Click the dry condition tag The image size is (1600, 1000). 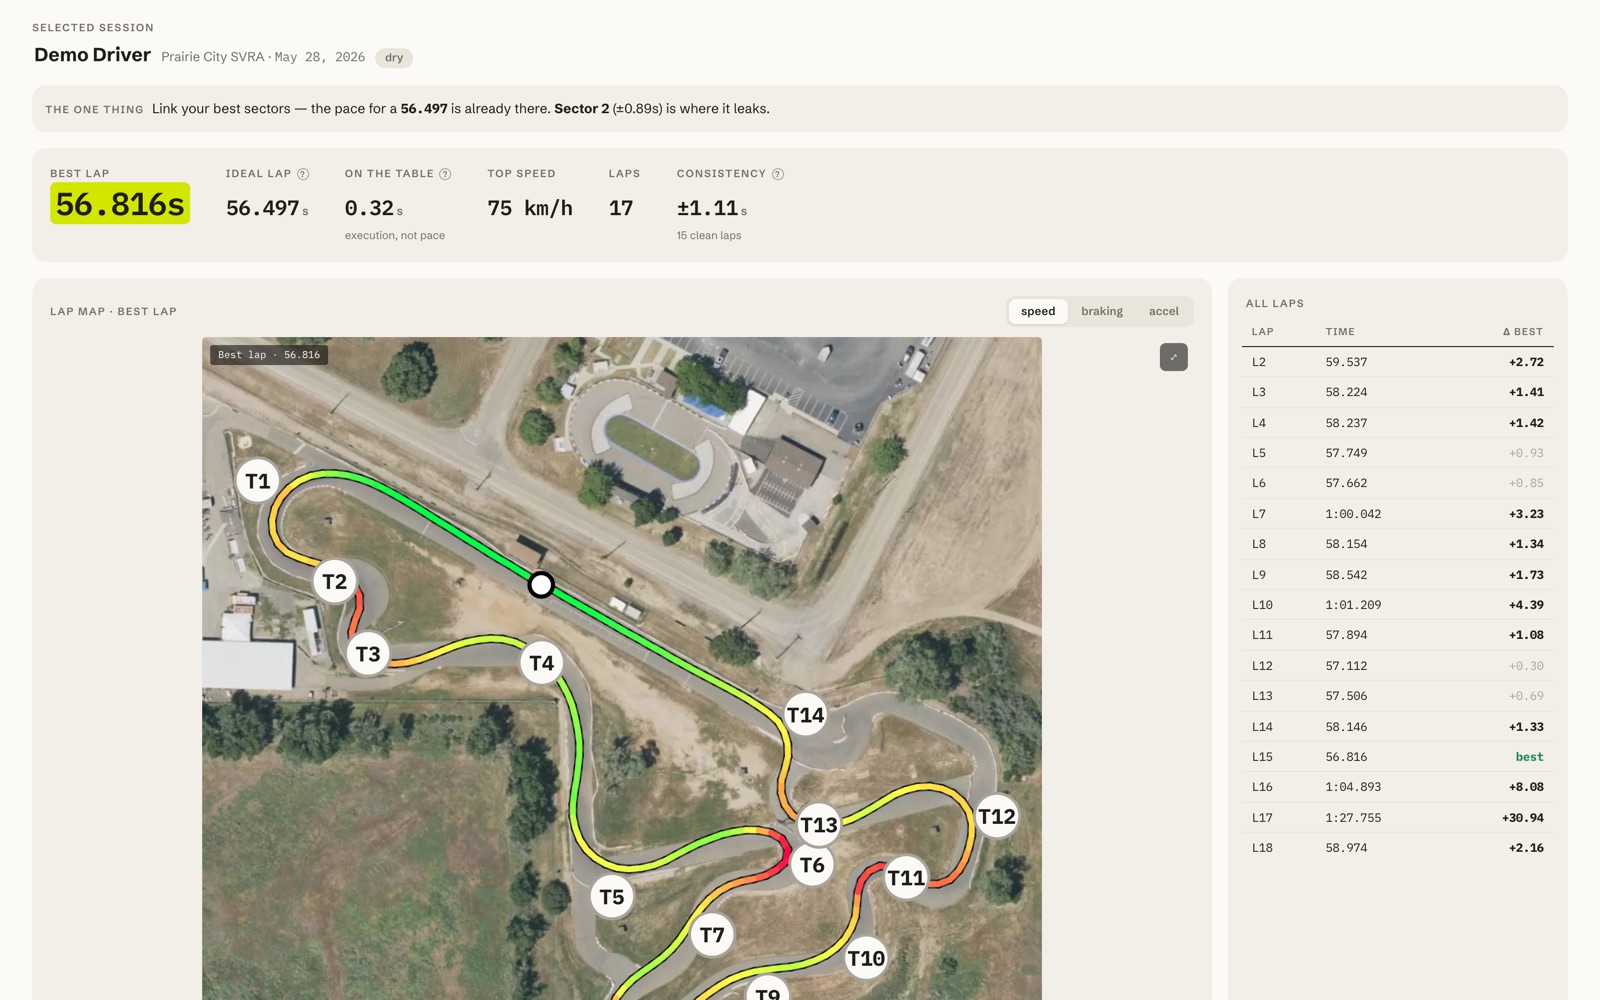(394, 58)
